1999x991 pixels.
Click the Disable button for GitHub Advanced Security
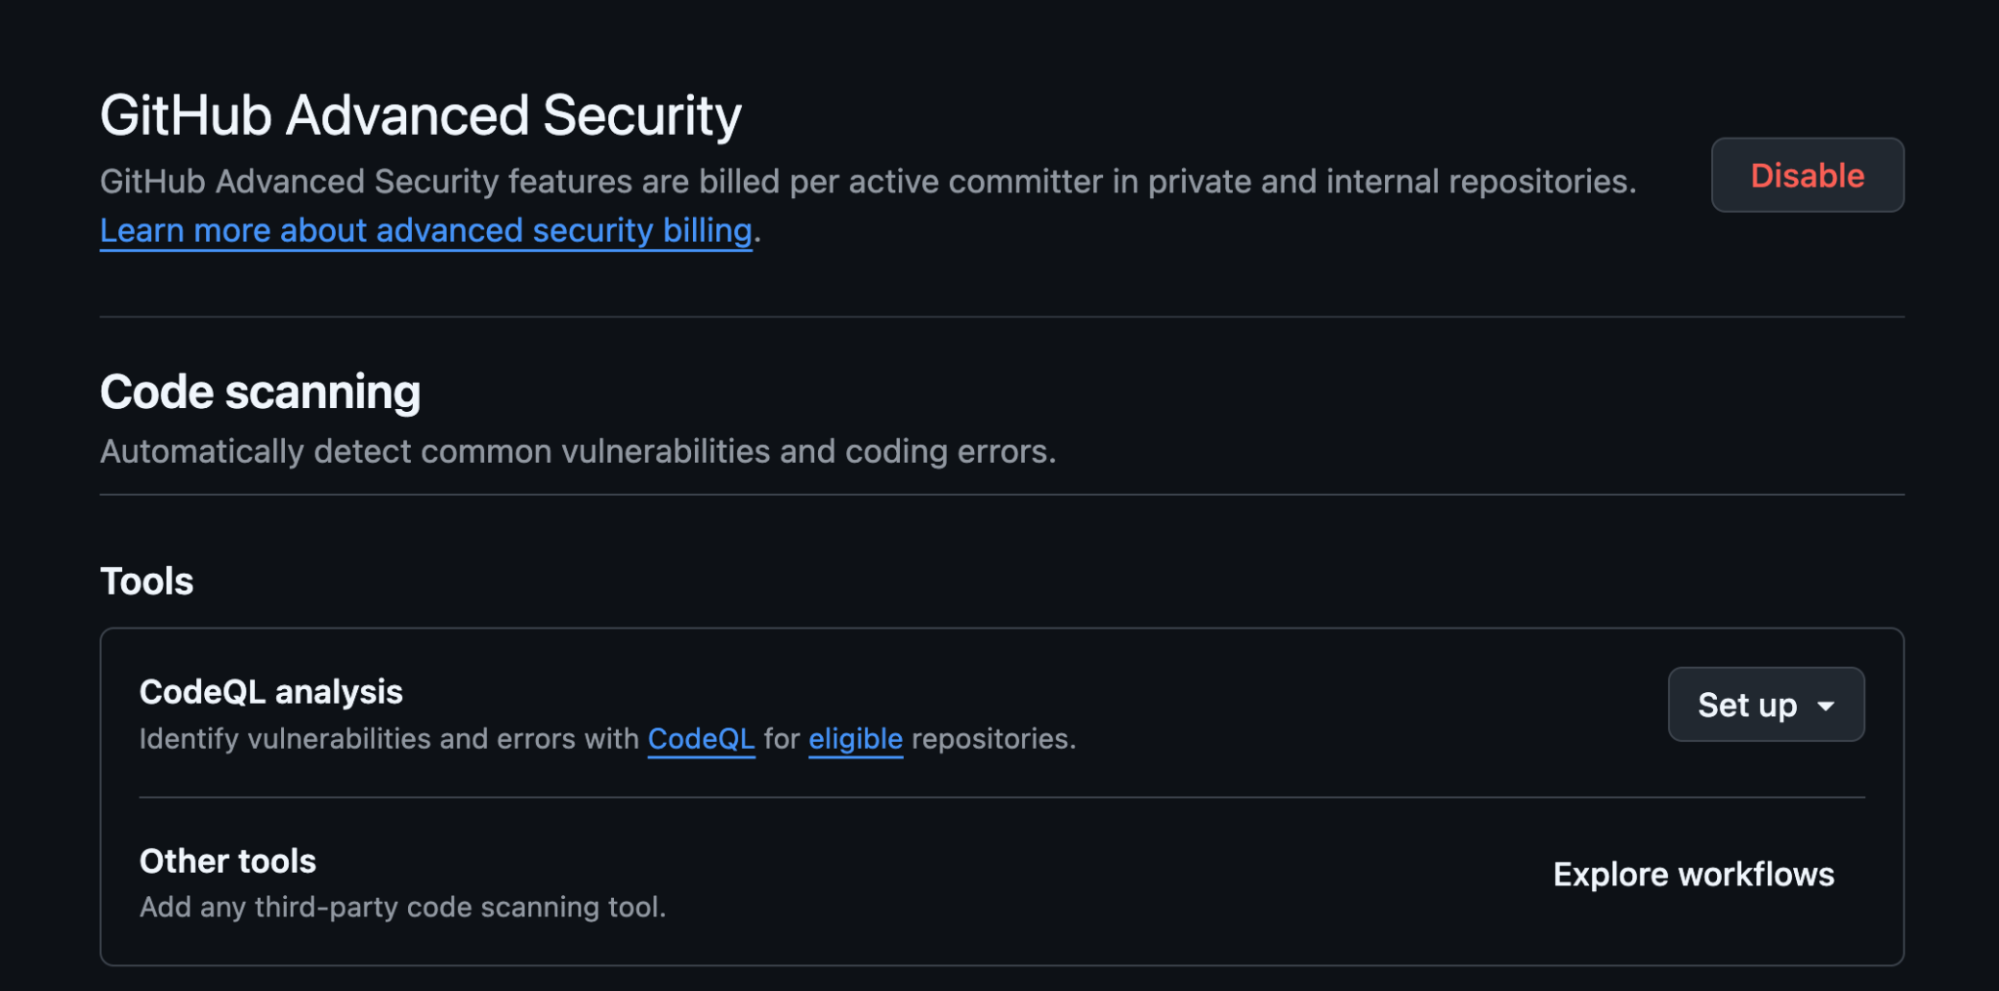coord(1806,175)
